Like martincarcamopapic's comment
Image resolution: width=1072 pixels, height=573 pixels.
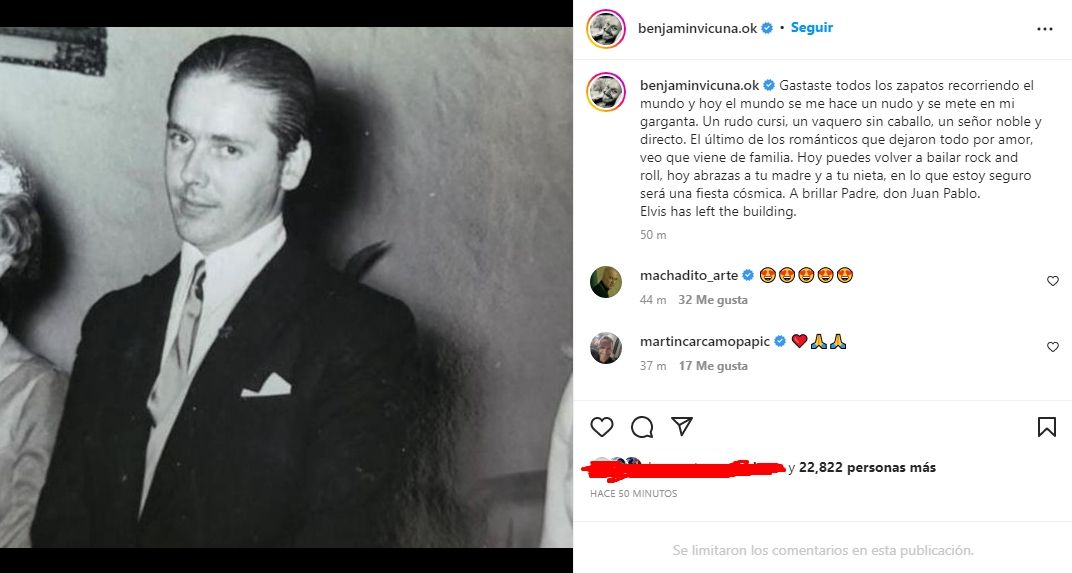pos(1052,347)
